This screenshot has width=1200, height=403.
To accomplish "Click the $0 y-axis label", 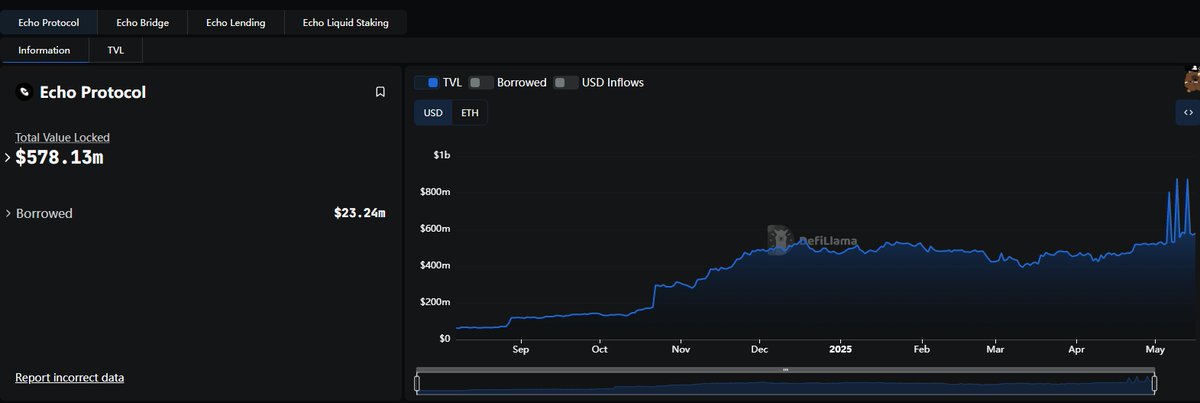I will click(444, 339).
